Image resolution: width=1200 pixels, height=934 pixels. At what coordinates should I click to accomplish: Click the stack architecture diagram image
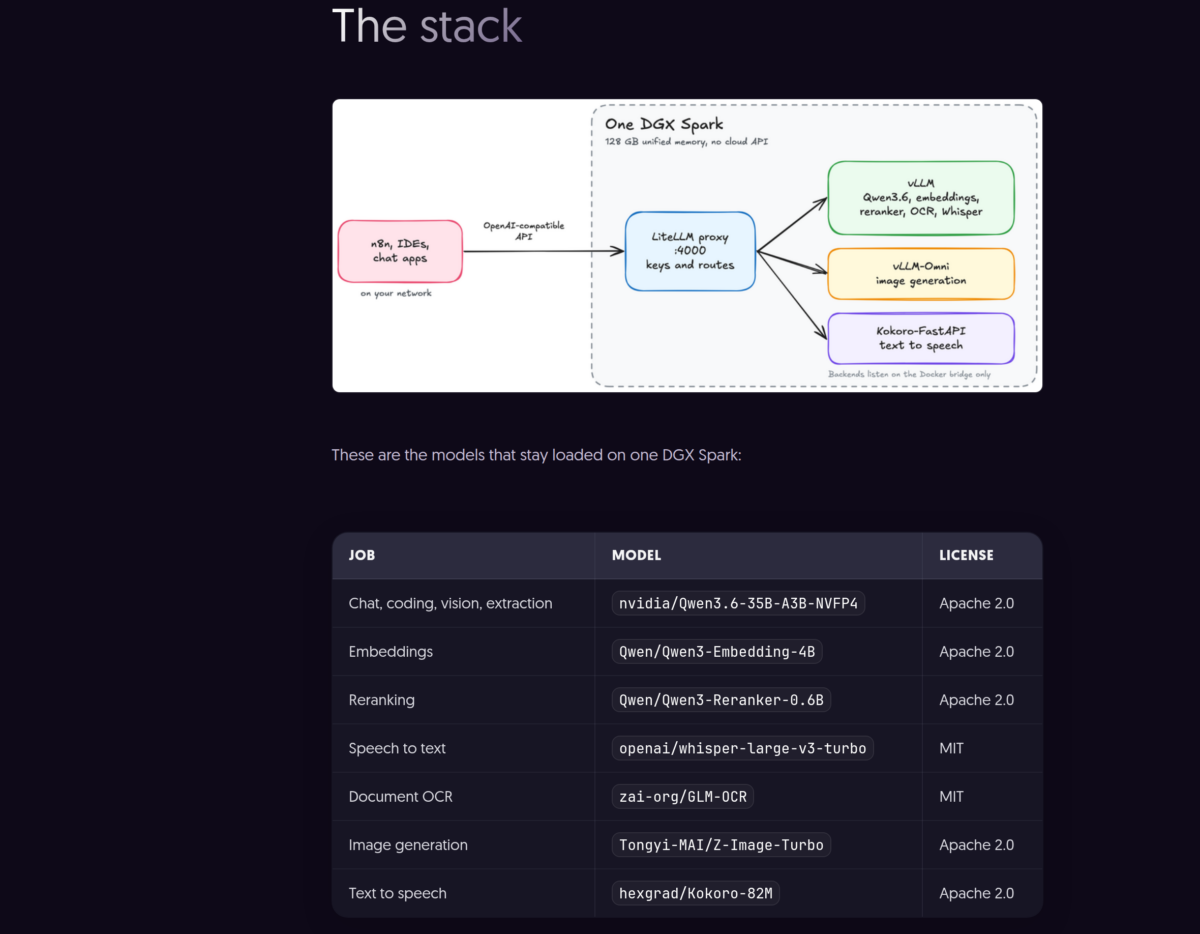click(687, 245)
